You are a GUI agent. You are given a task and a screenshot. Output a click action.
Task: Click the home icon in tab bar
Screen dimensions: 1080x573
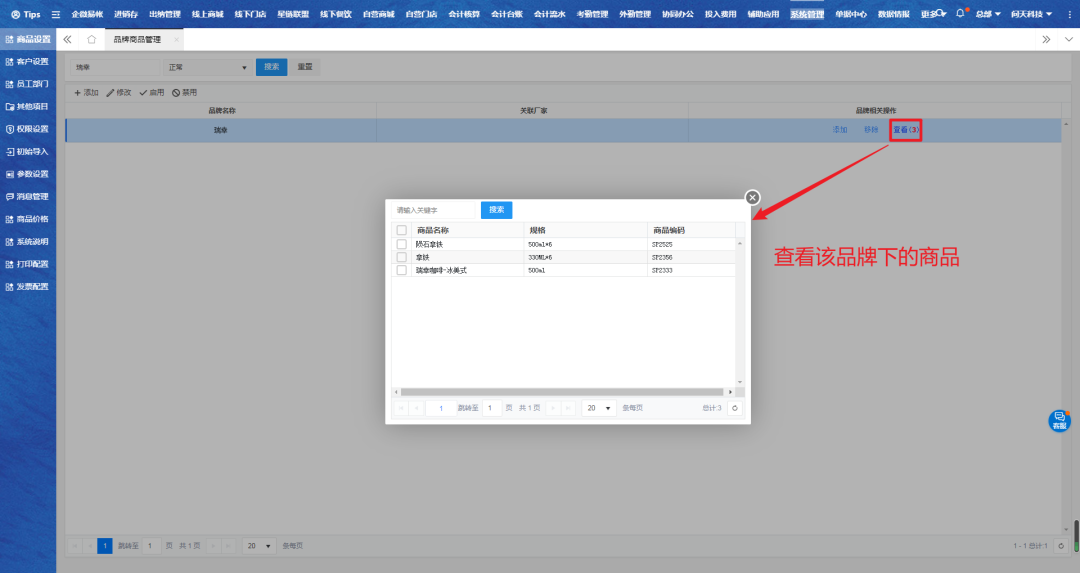pyautogui.click(x=91, y=39)
